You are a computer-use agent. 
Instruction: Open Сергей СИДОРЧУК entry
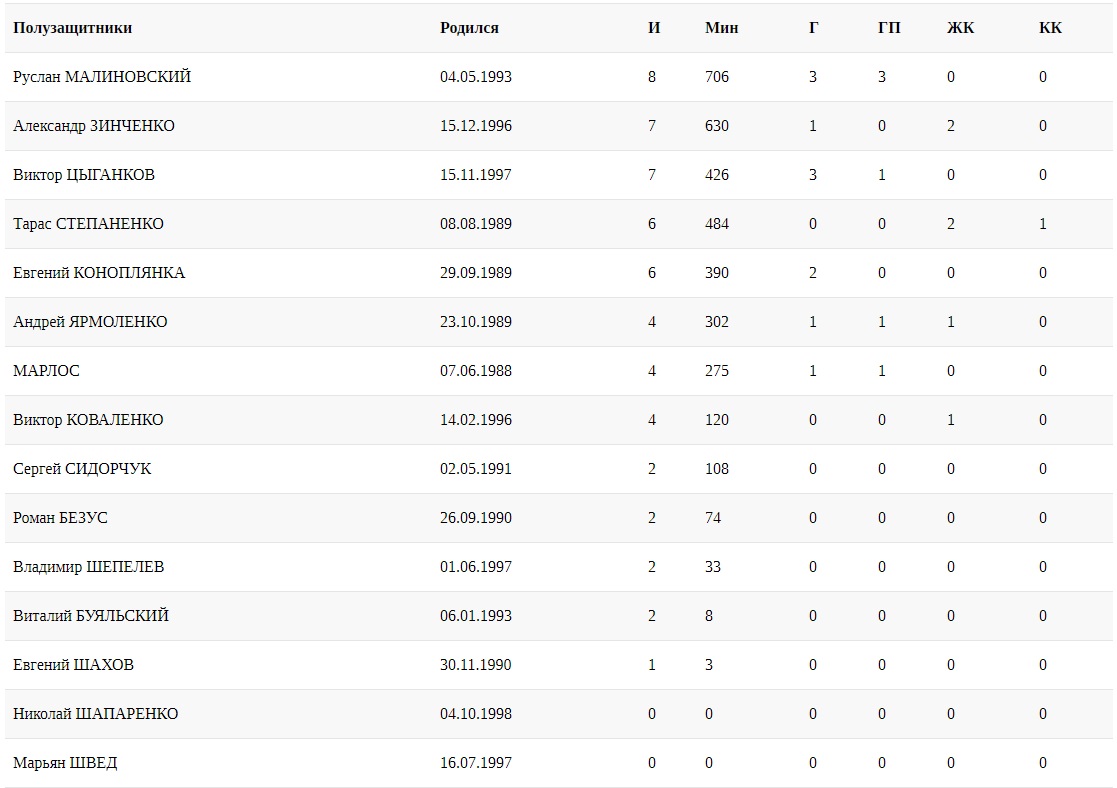82,469
